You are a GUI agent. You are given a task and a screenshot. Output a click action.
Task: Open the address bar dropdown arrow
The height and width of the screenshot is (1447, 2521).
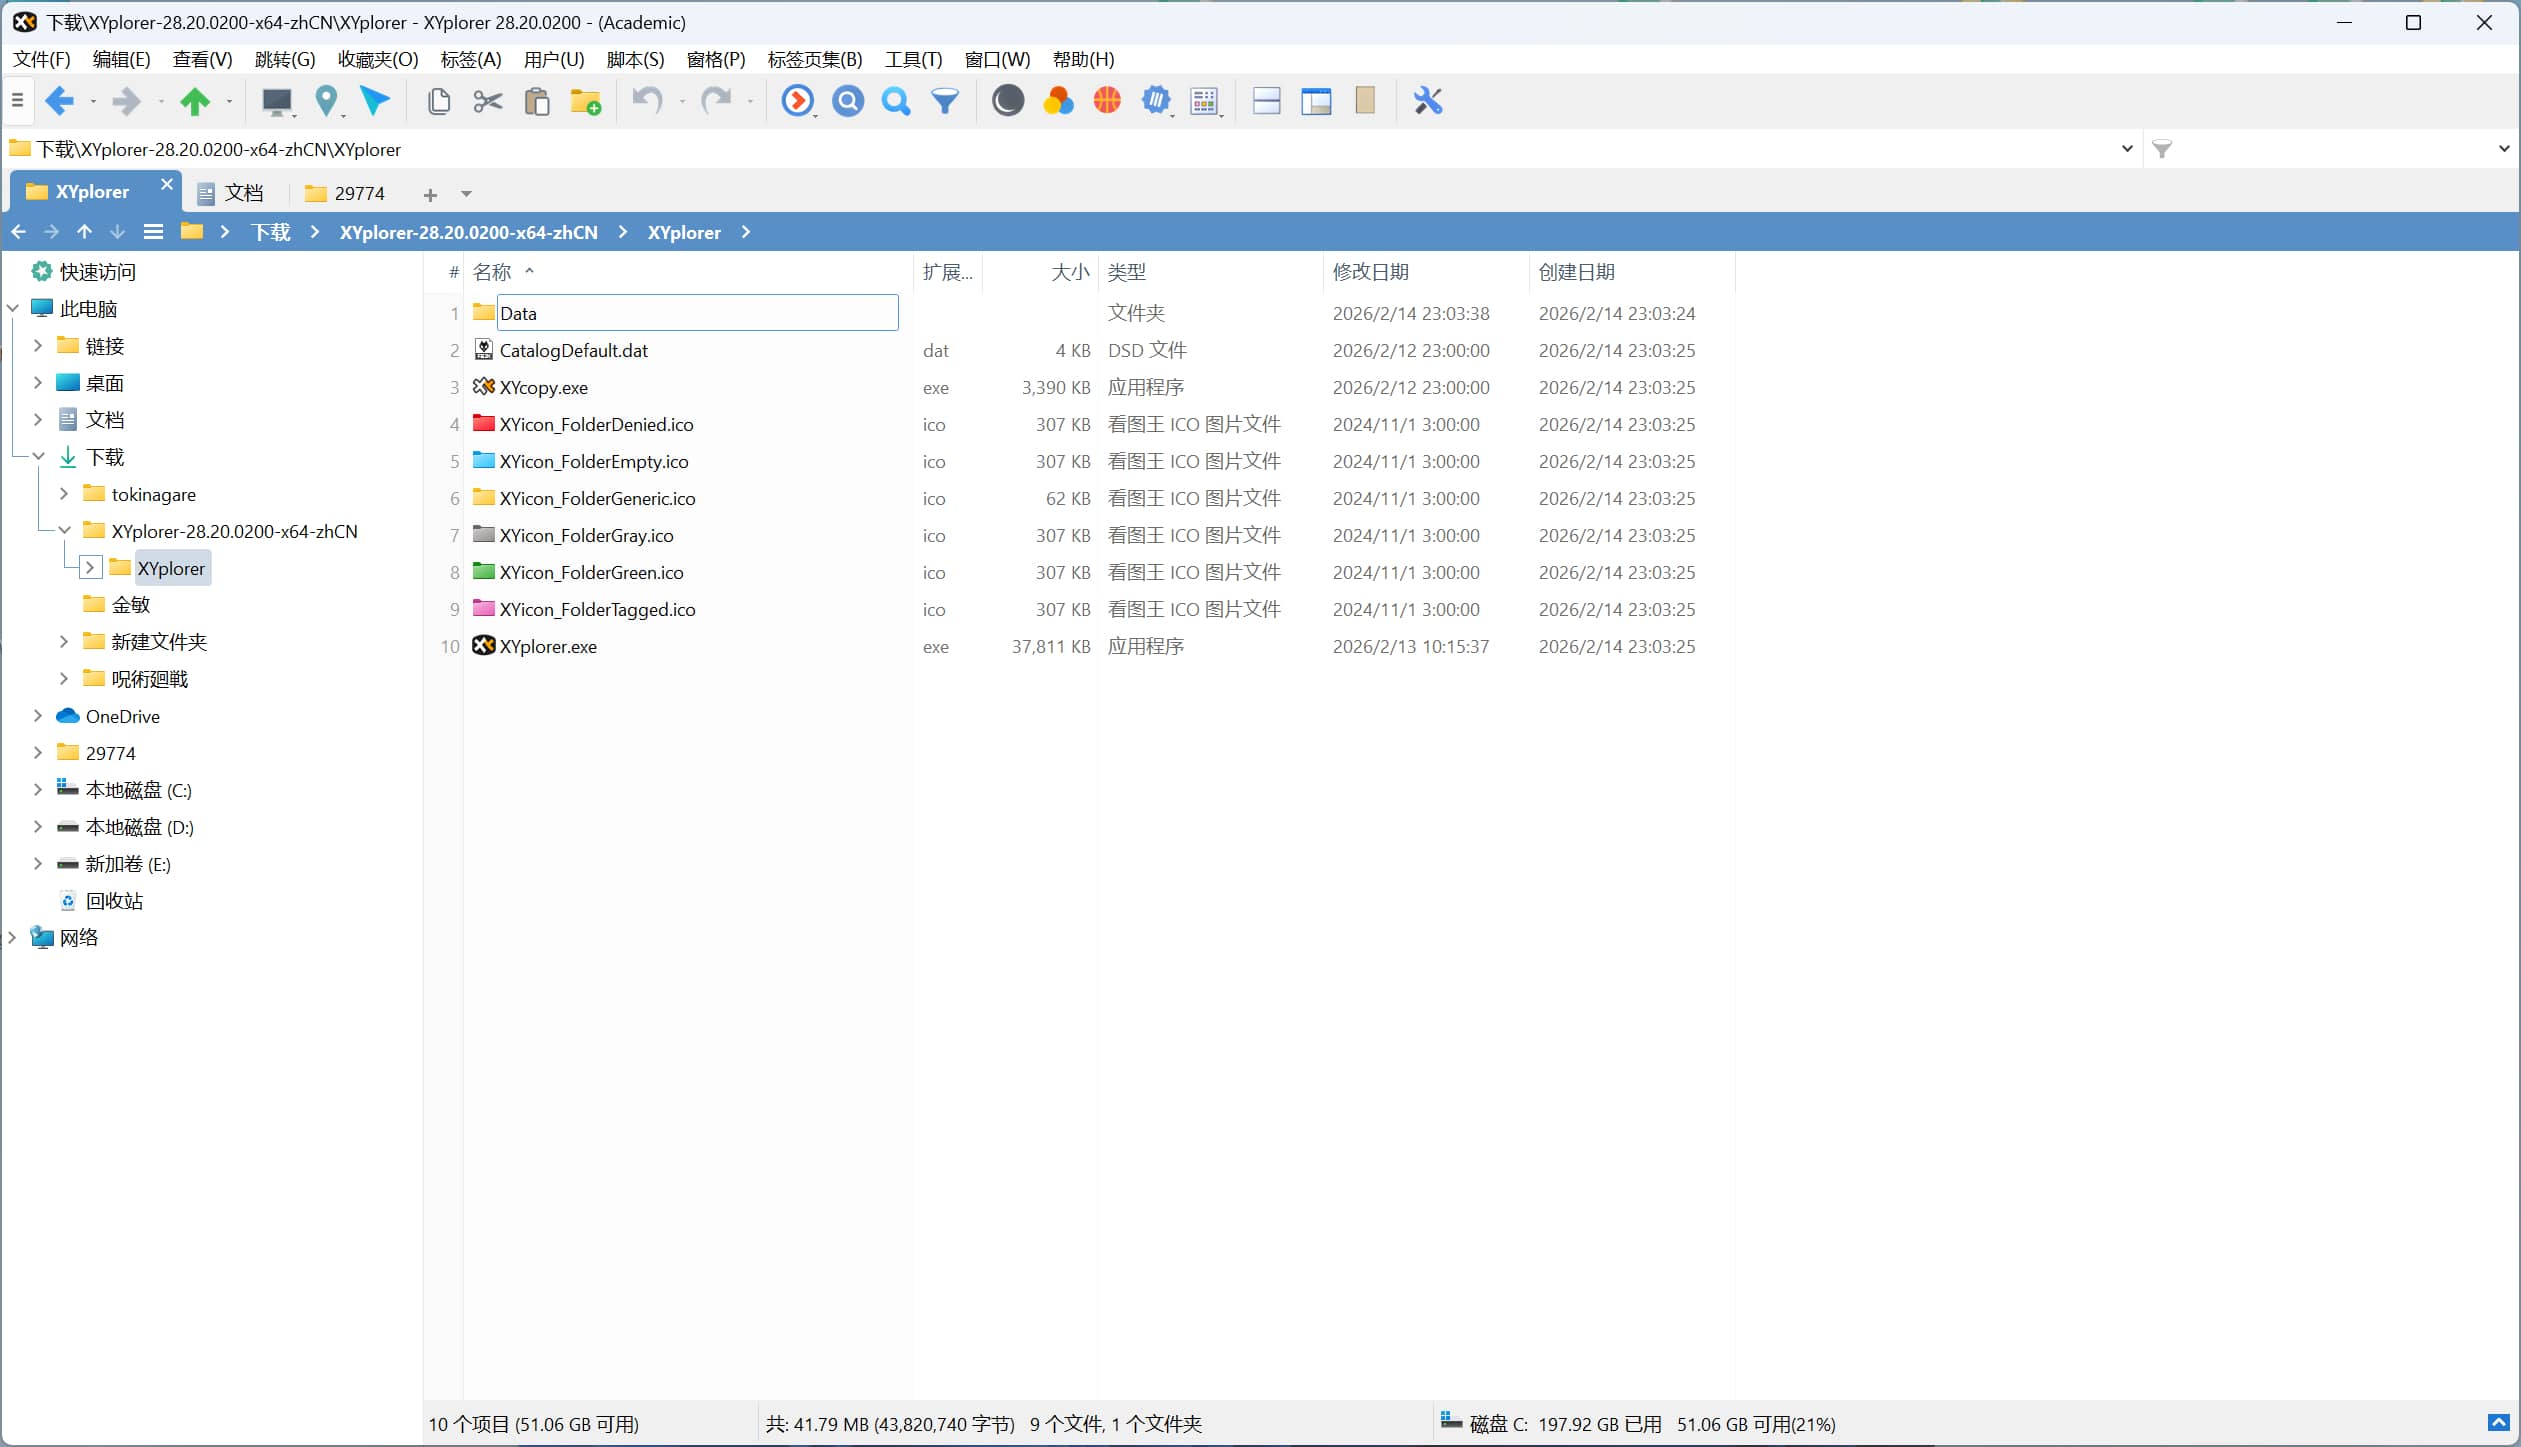(2127, 149)
